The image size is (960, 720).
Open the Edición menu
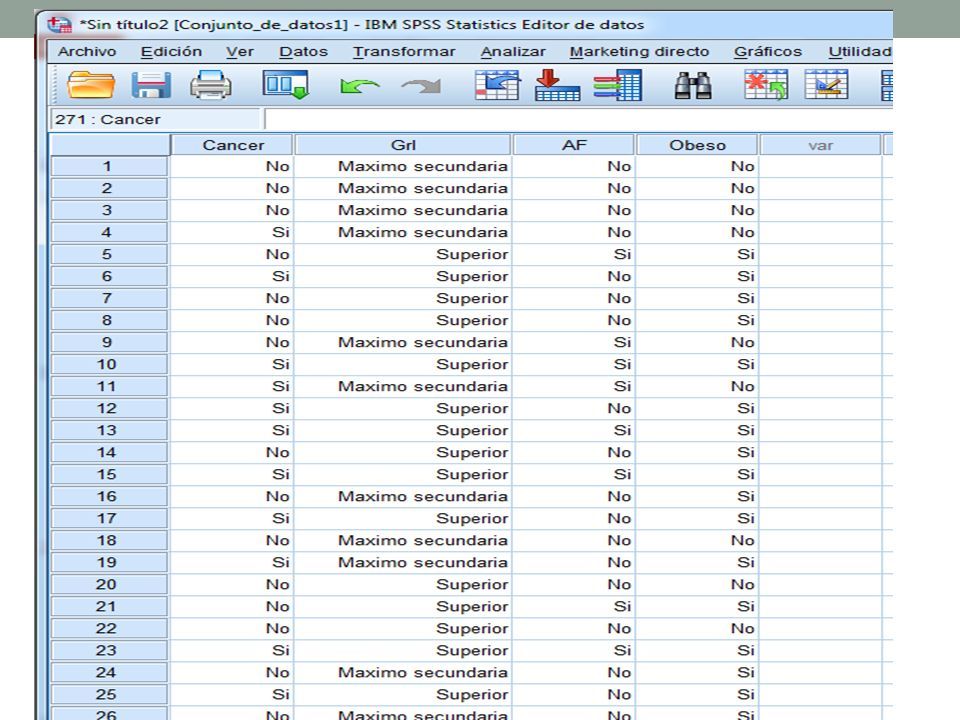point(171,51)
